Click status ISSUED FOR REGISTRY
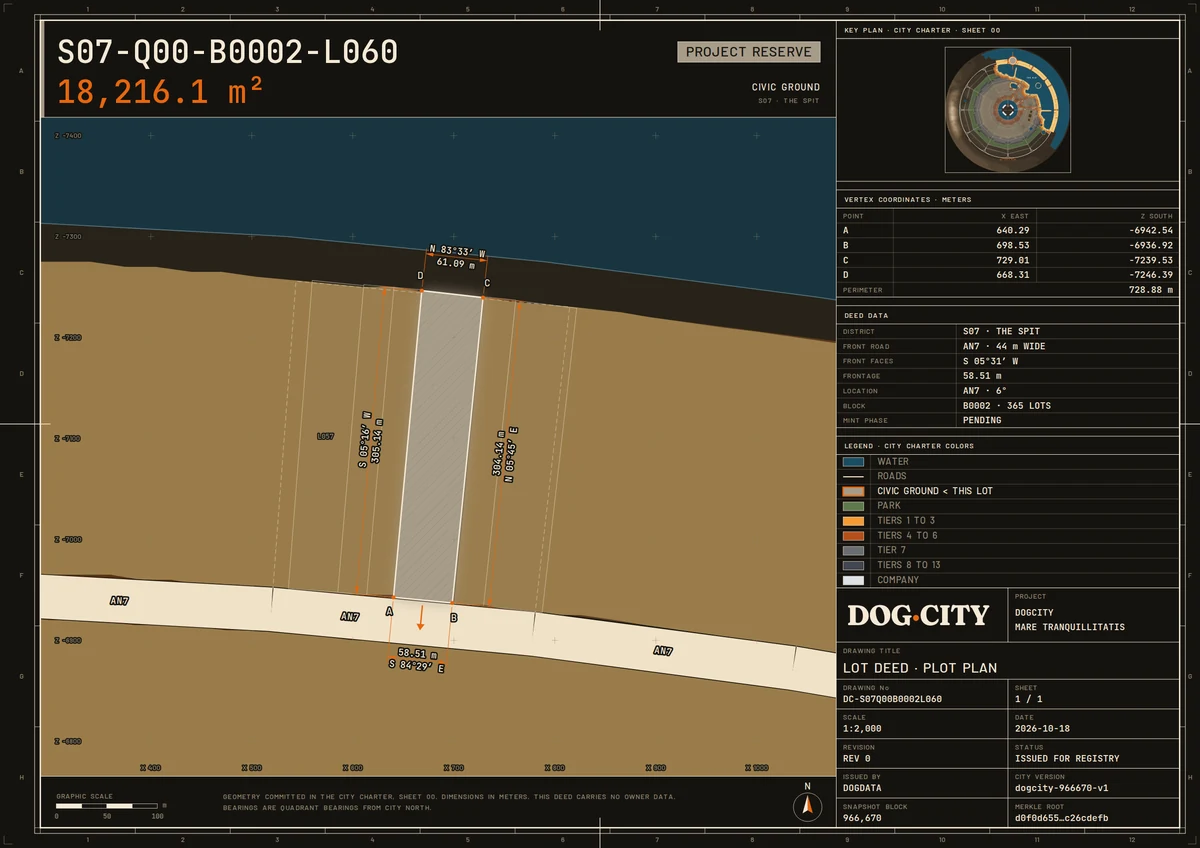This screenshot has width=1200, height=848. point(1067,758)
